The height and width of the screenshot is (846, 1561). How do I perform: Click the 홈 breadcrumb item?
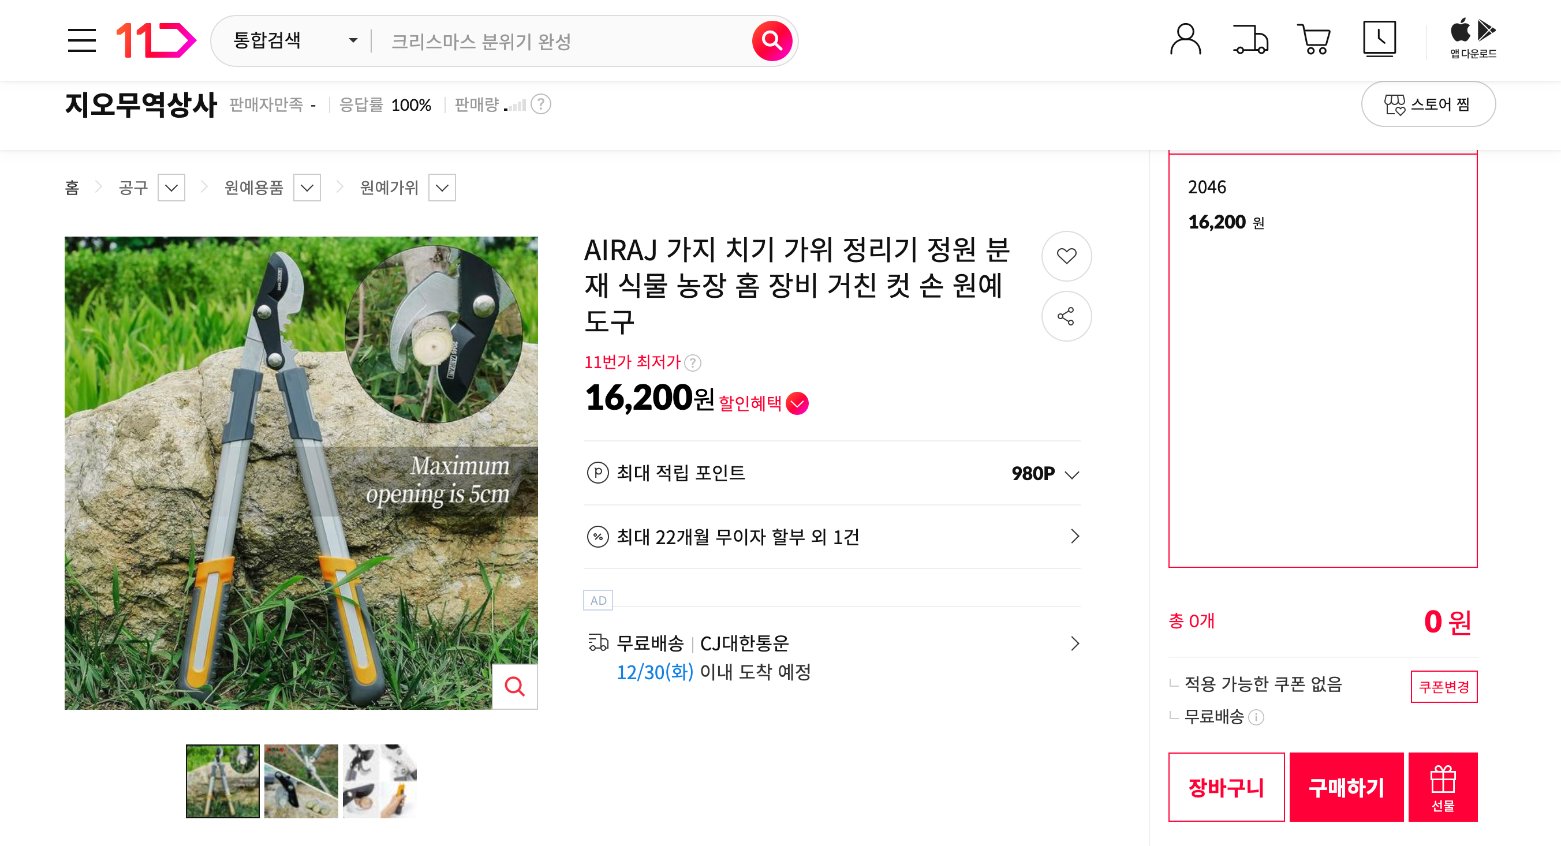coord(71,187)
